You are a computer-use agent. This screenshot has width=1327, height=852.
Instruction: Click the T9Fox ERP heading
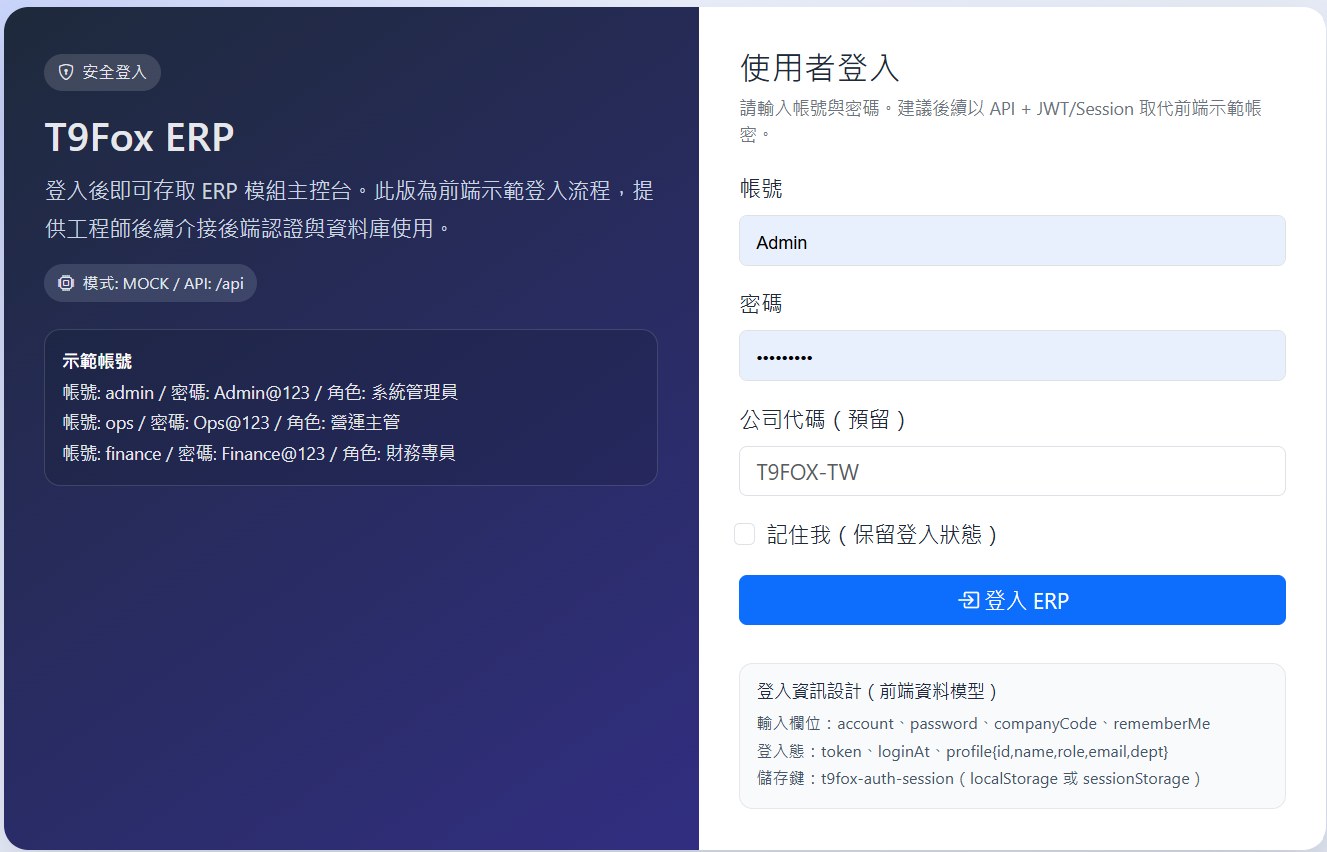tap(139, 138)
